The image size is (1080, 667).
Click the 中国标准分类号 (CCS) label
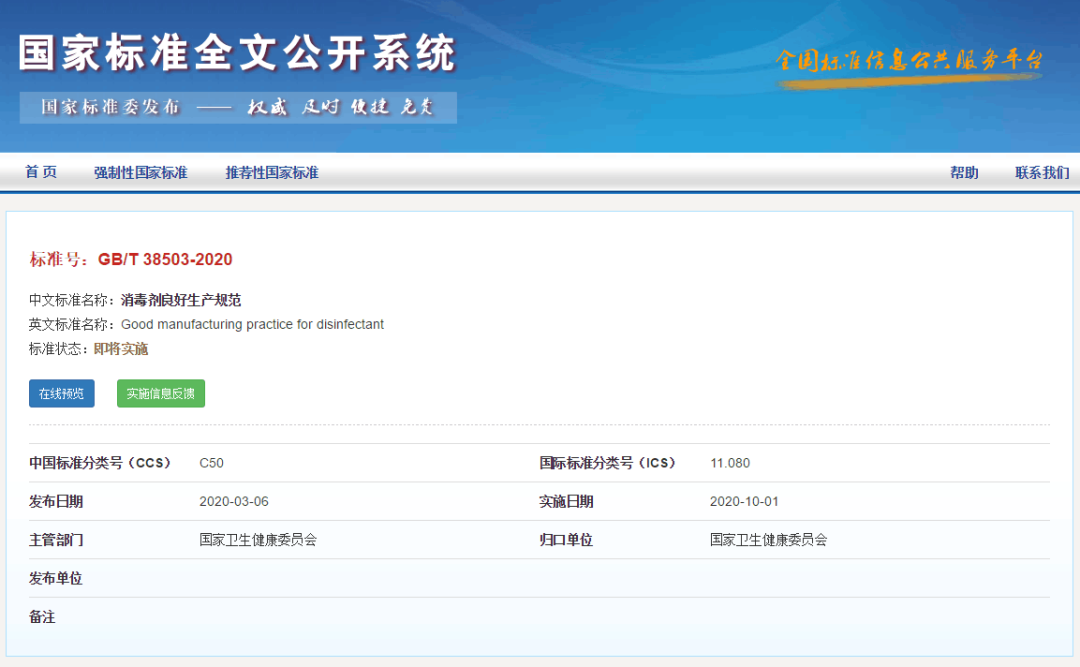point(100,463)
